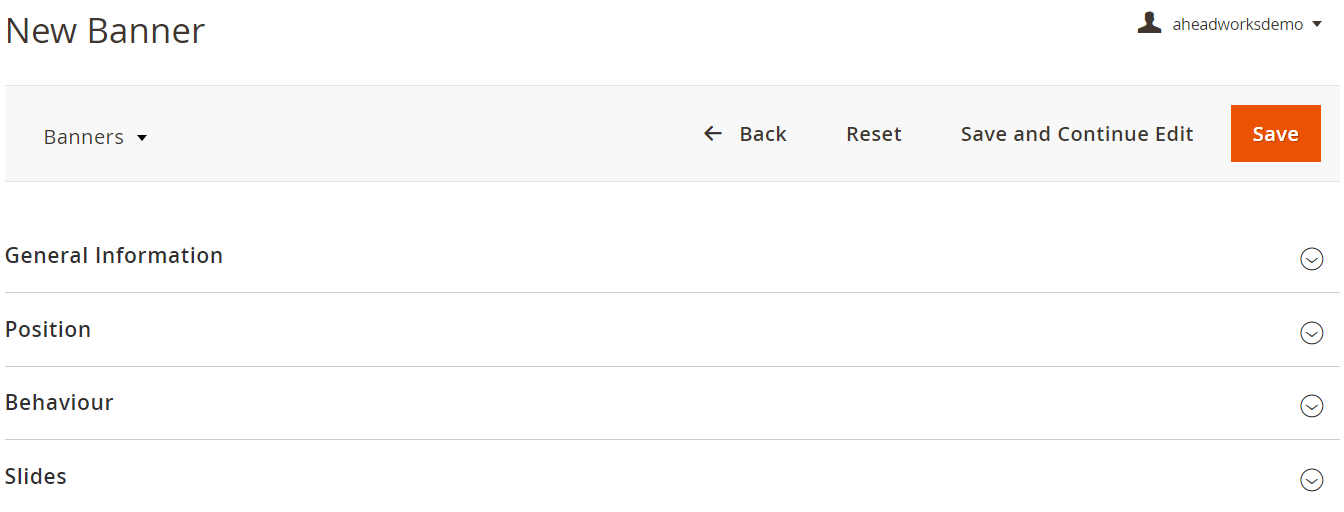Open the Slides section title

(x=36, y=476)
